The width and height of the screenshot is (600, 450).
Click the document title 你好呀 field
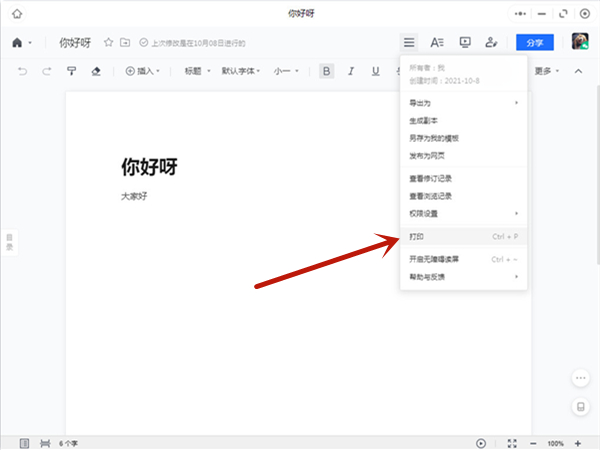pyautogui.click(x=75, y=43)
